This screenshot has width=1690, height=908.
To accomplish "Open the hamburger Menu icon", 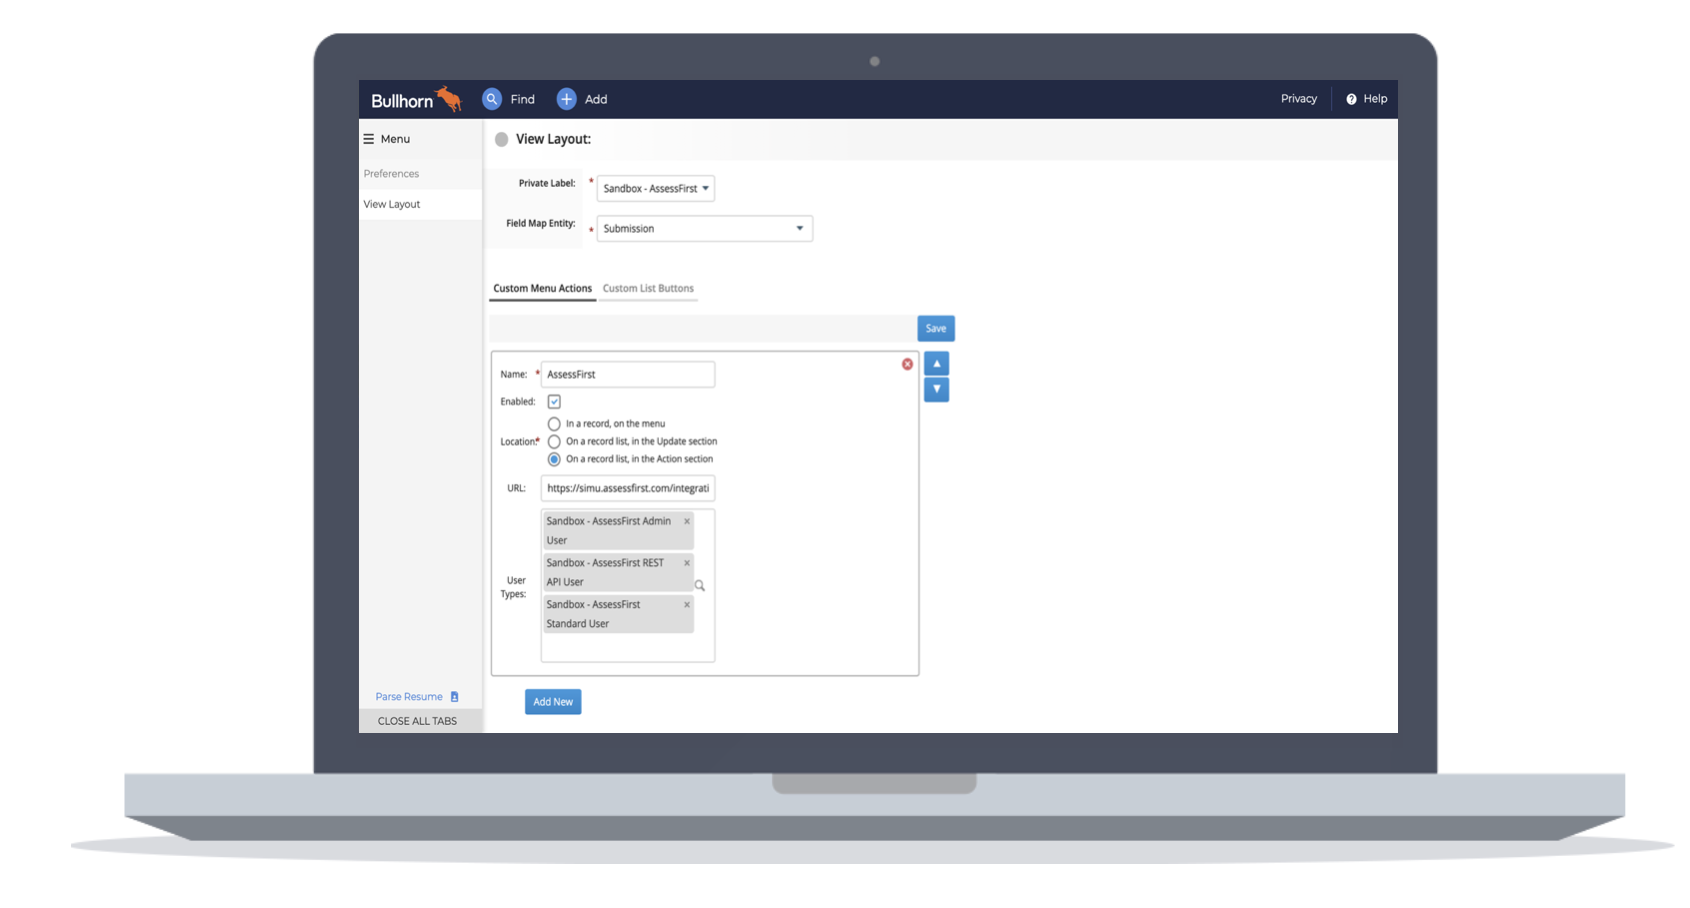I will (x=369, y=139).
